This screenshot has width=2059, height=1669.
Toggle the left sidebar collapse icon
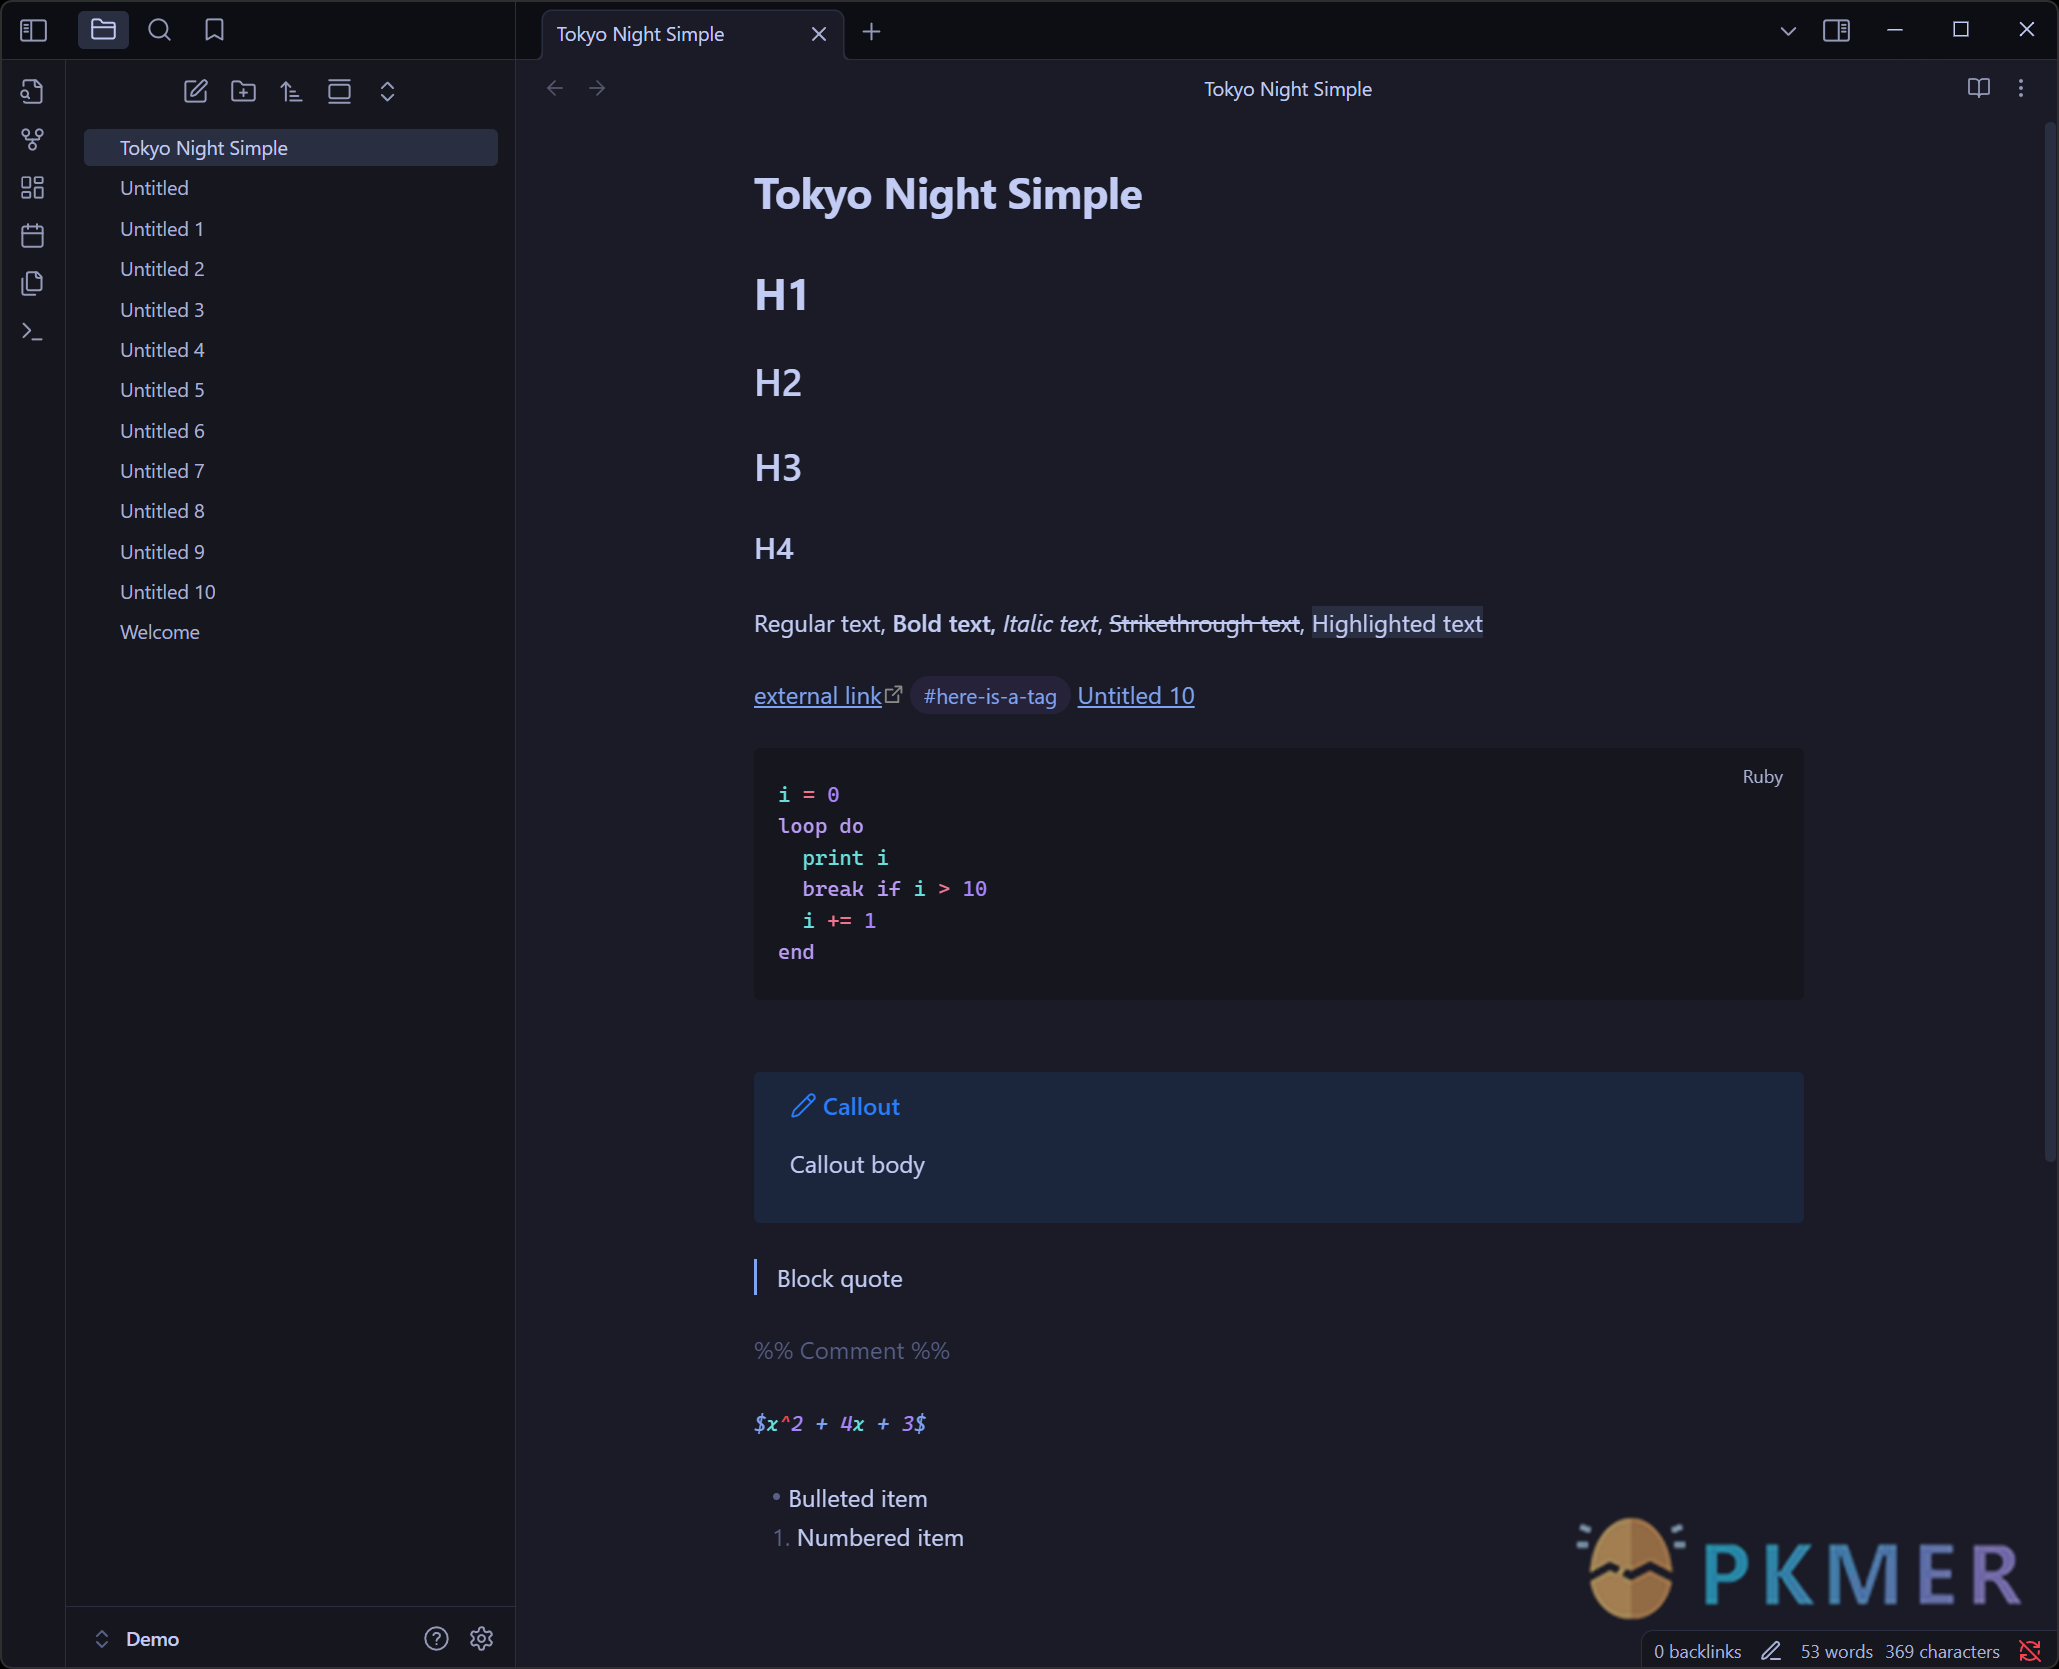(33, 30)
